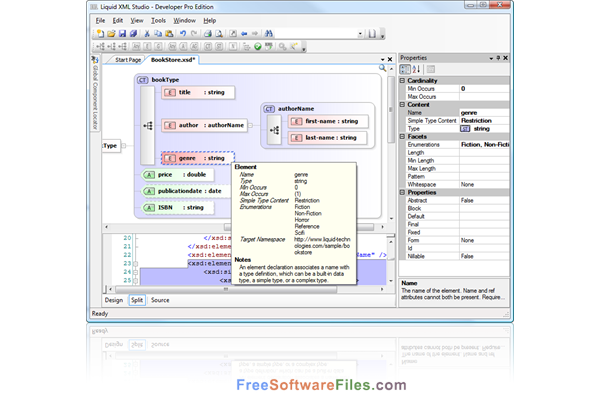Screen dimensions: 600x400
Task: Click the Name property value genre
Action: (484, 113)
